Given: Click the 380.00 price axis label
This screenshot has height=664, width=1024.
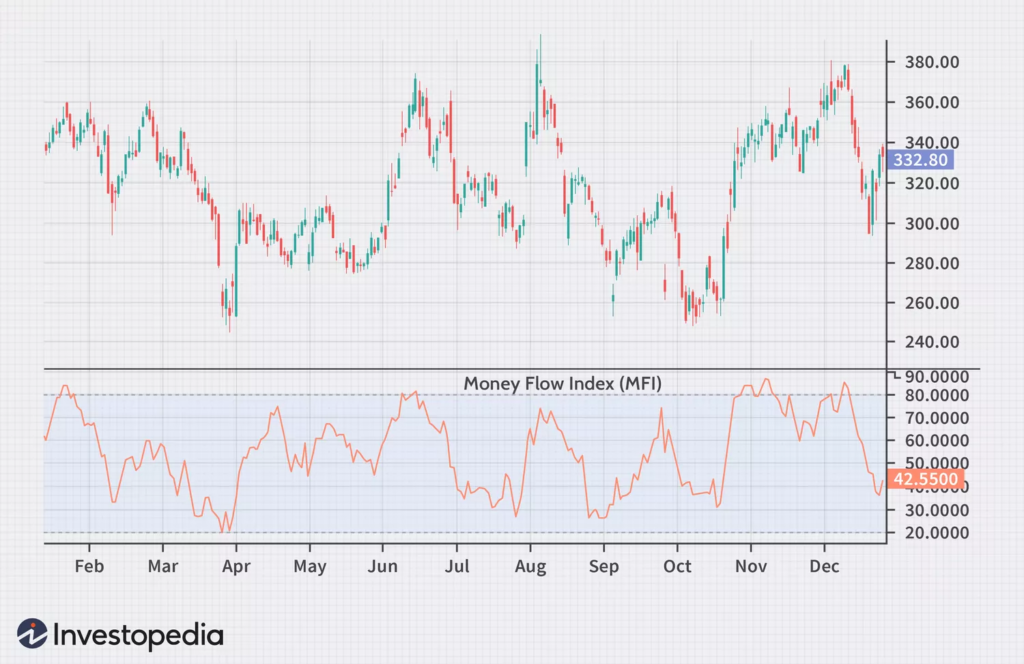Looking at the screenshot, I should 925,62.
